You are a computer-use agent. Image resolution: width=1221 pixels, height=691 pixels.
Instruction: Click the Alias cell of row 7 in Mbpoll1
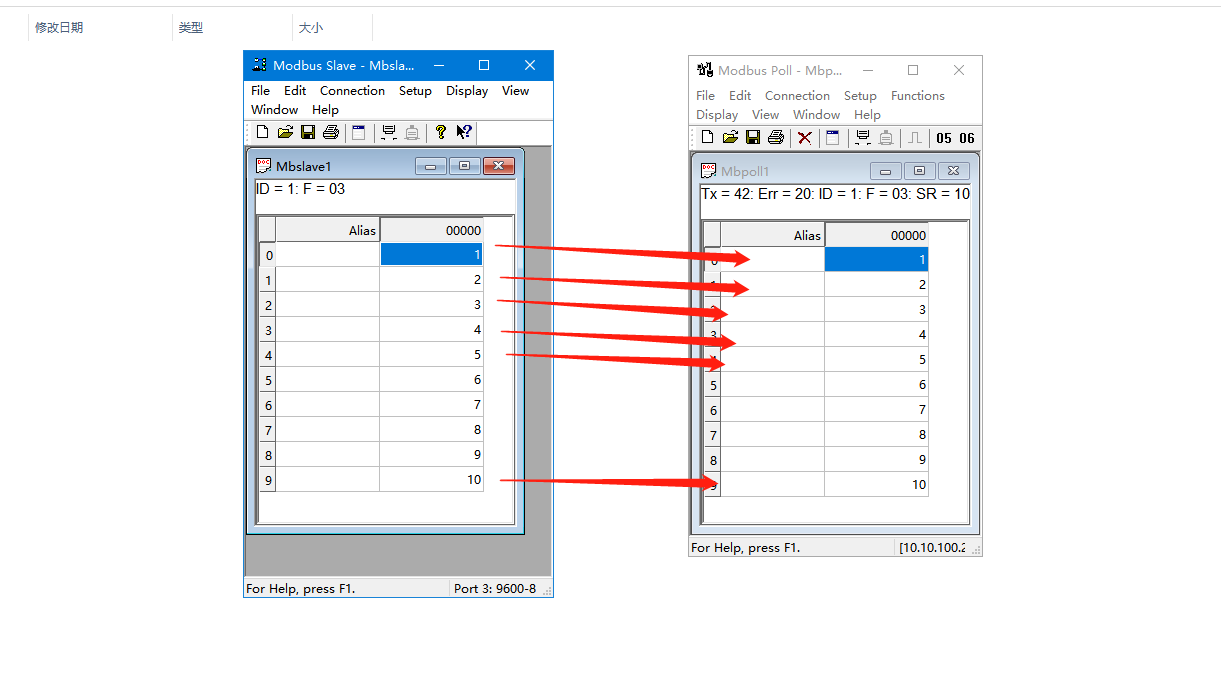(x=772, y=435)
